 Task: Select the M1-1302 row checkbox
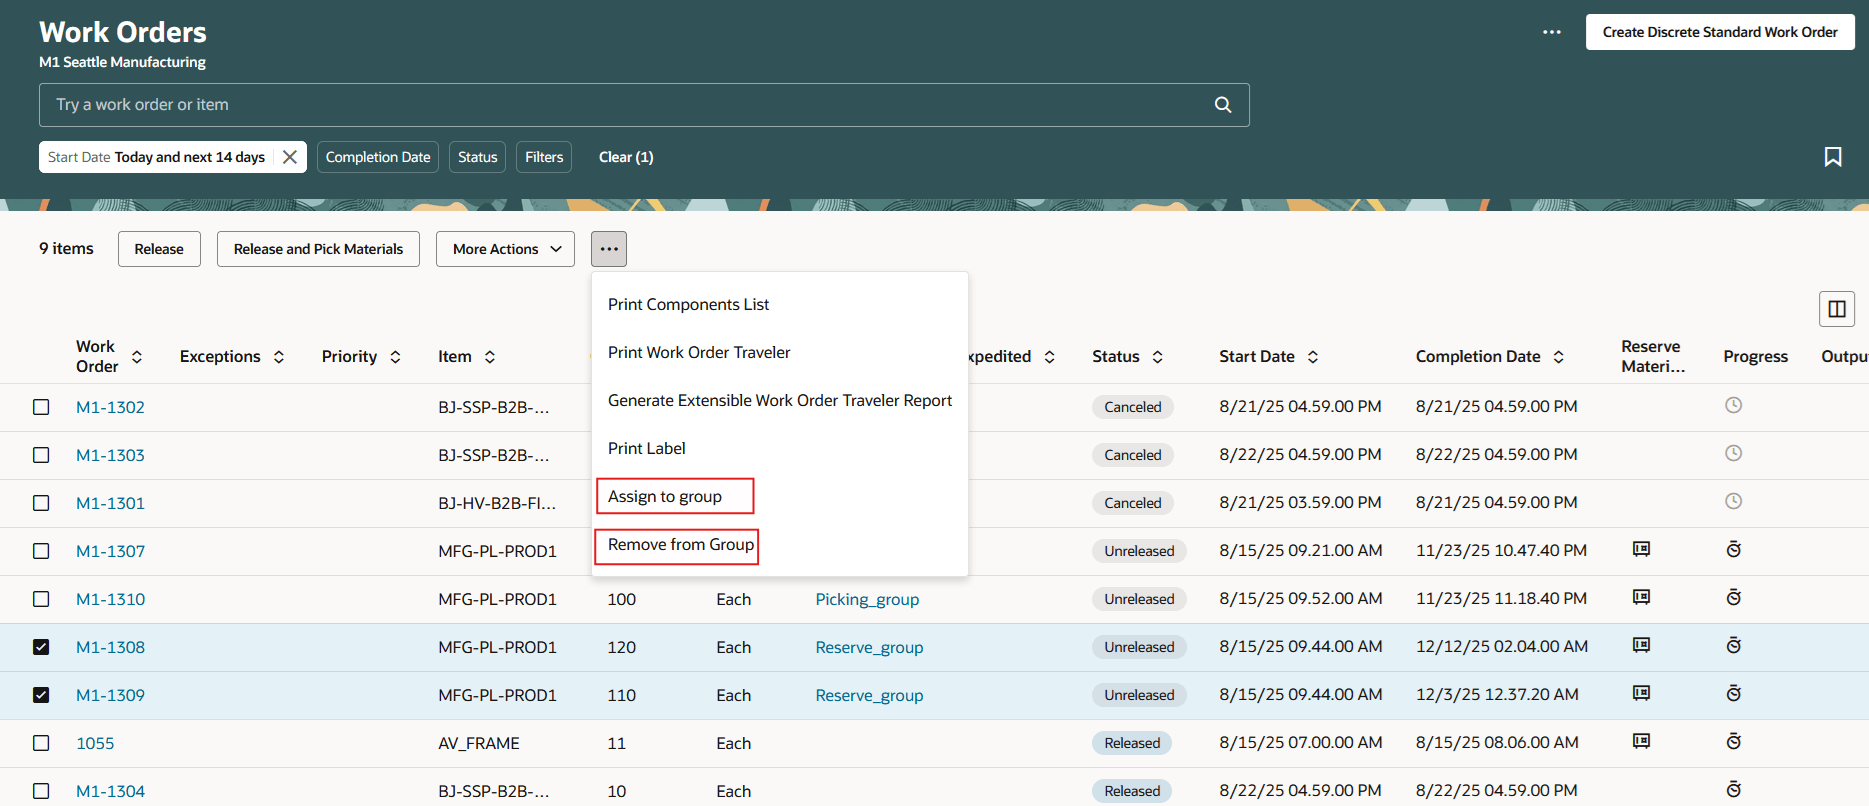coord(41,407)
